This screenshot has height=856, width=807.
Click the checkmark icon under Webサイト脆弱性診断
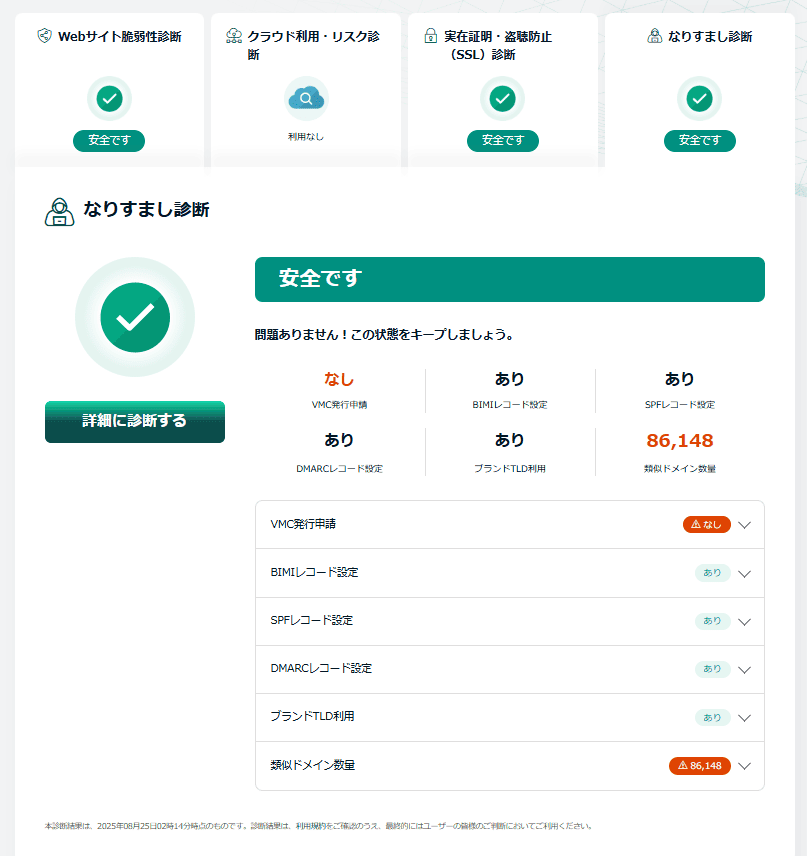pyautogui.click(x=109, y=98)
